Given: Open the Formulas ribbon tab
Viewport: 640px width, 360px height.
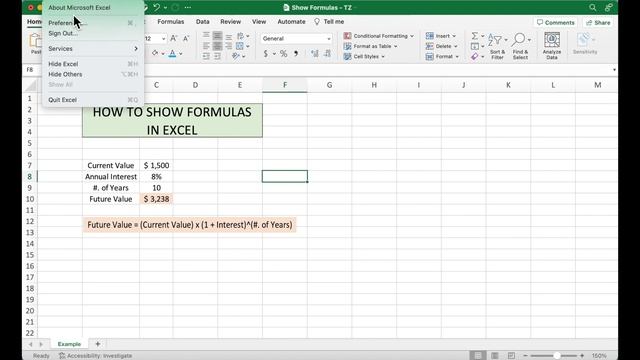Looking at the screenshot, I should pos(171,22).
